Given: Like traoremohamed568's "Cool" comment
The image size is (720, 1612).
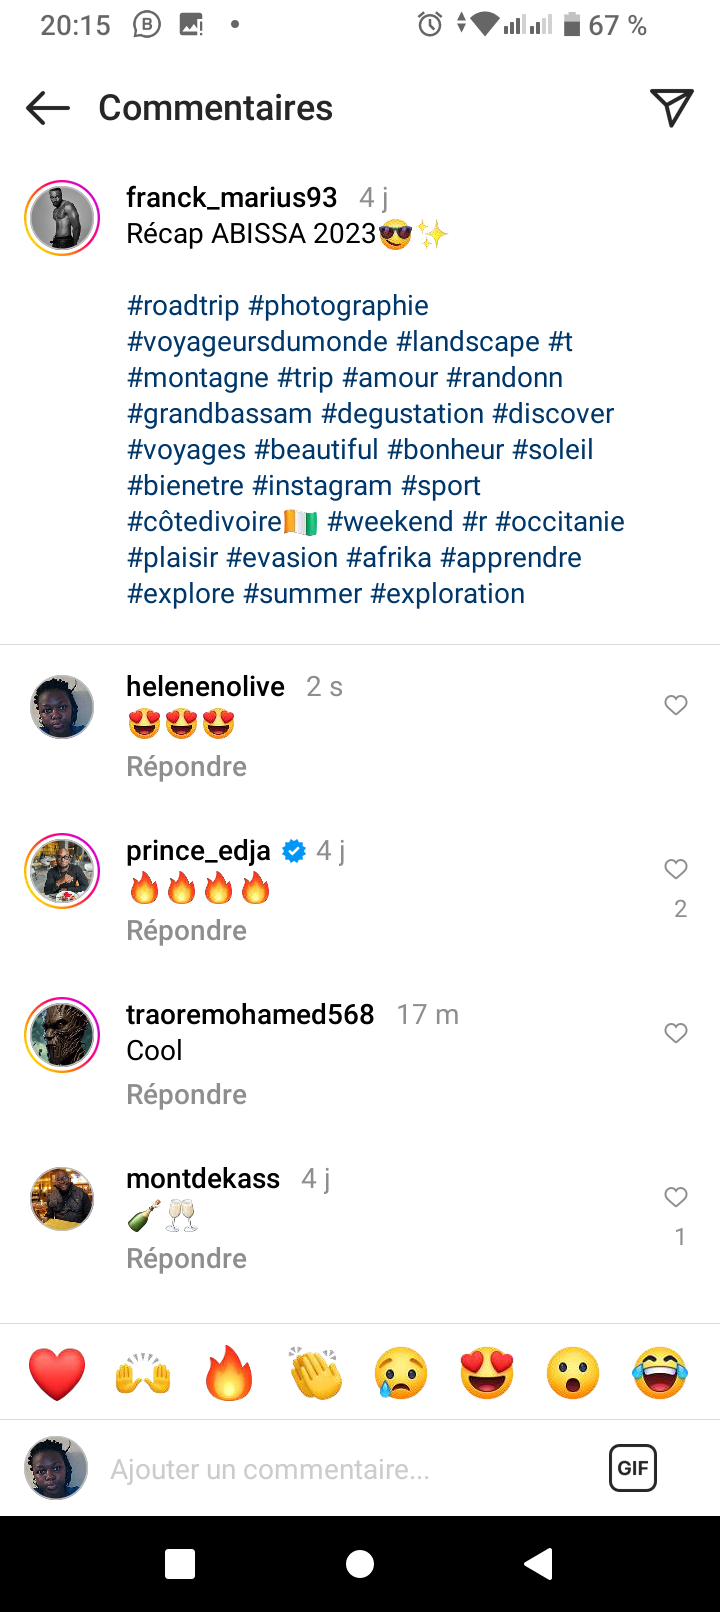Looking at the screenshot, I should click(x=676, y=1033).
